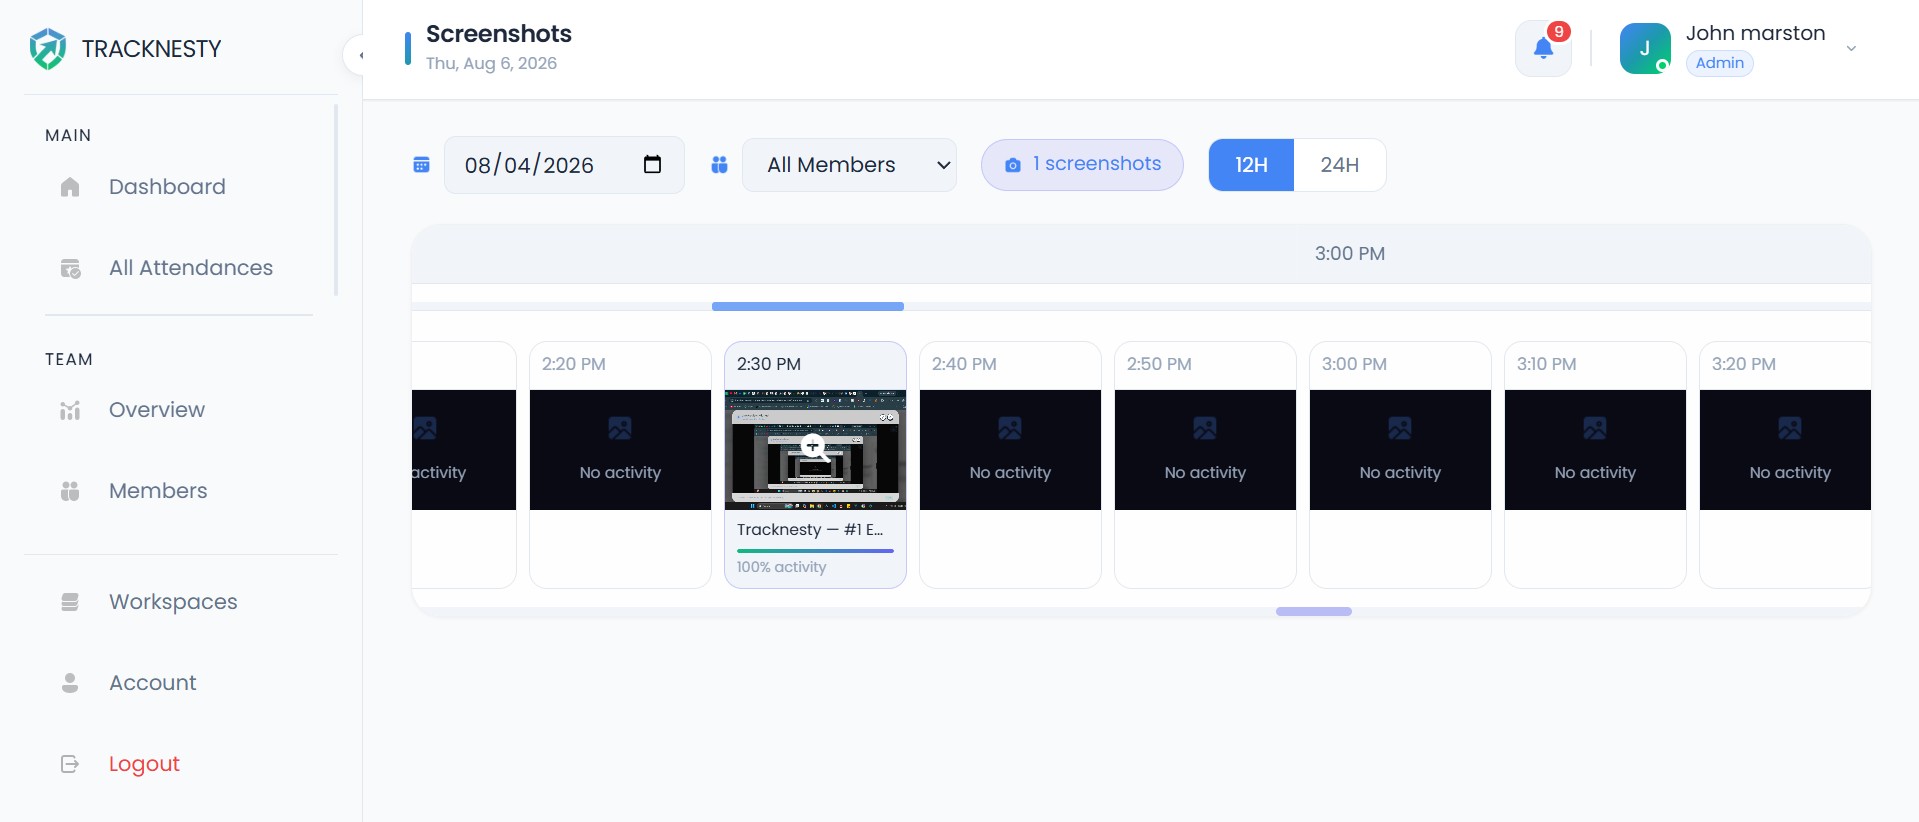The height and width of the screenshot is (822, 1919).
Task: Click the 08/04/2026 date field
Action: (x=564, y=165)
